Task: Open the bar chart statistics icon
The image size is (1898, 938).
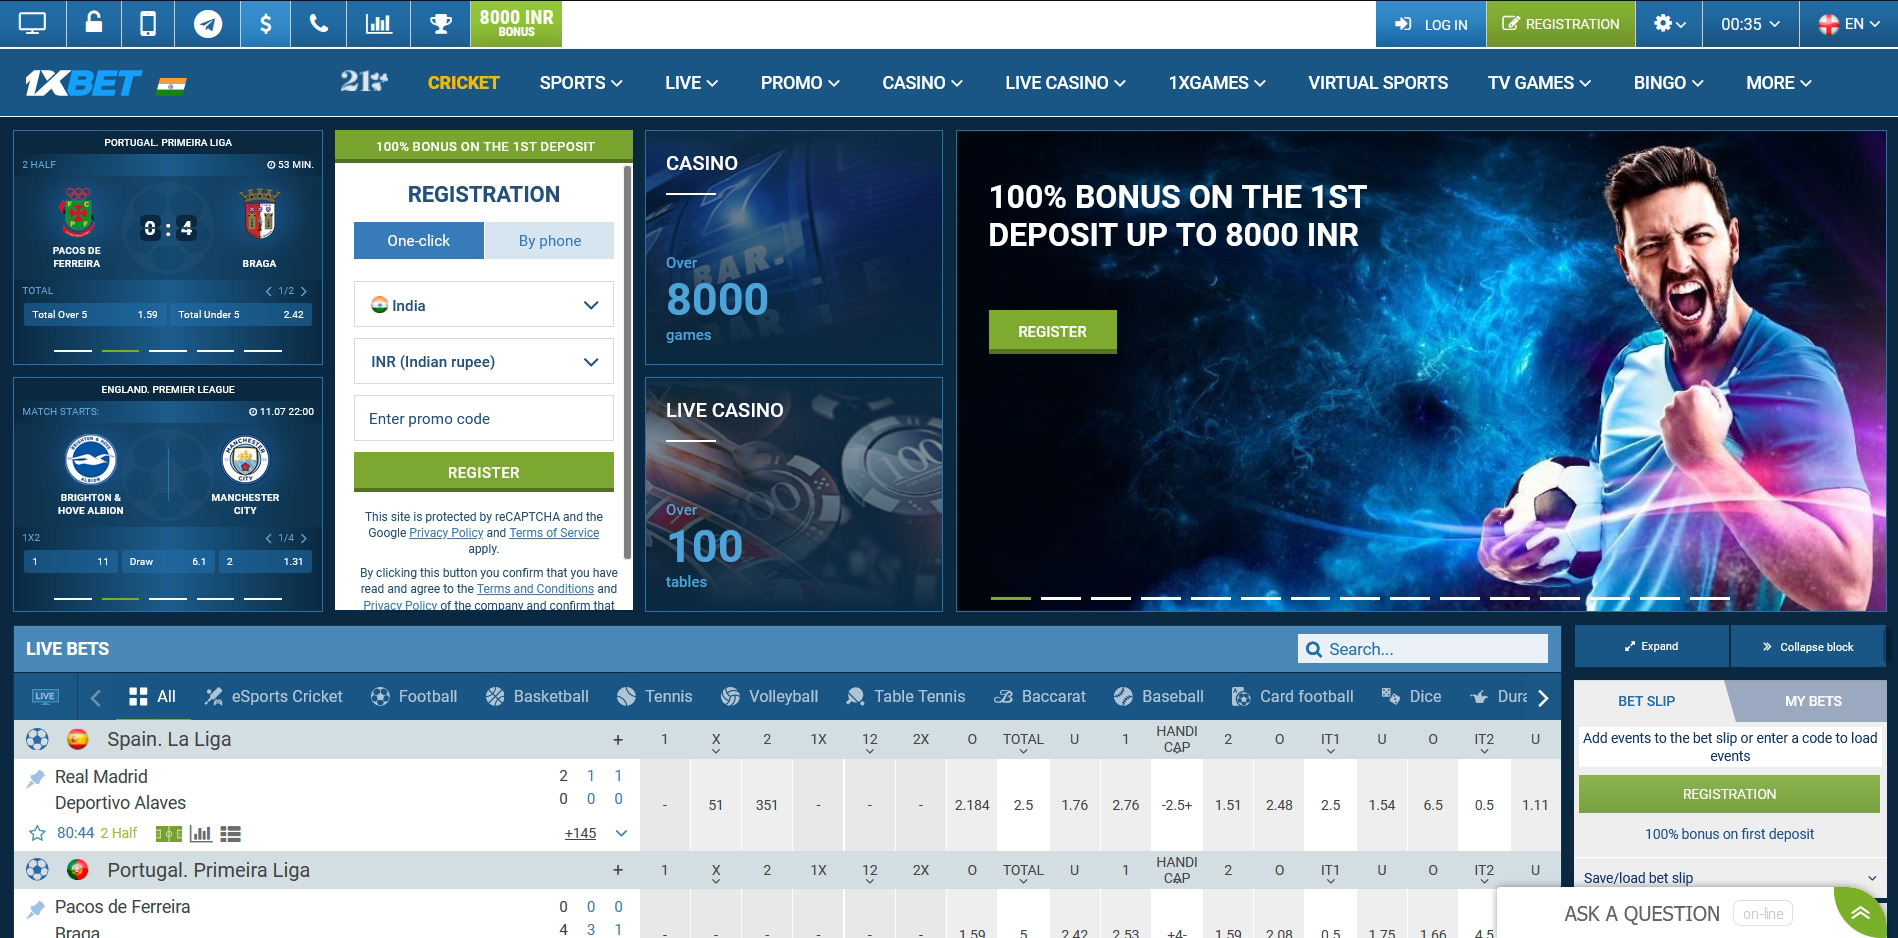Action: coord(379,23)
